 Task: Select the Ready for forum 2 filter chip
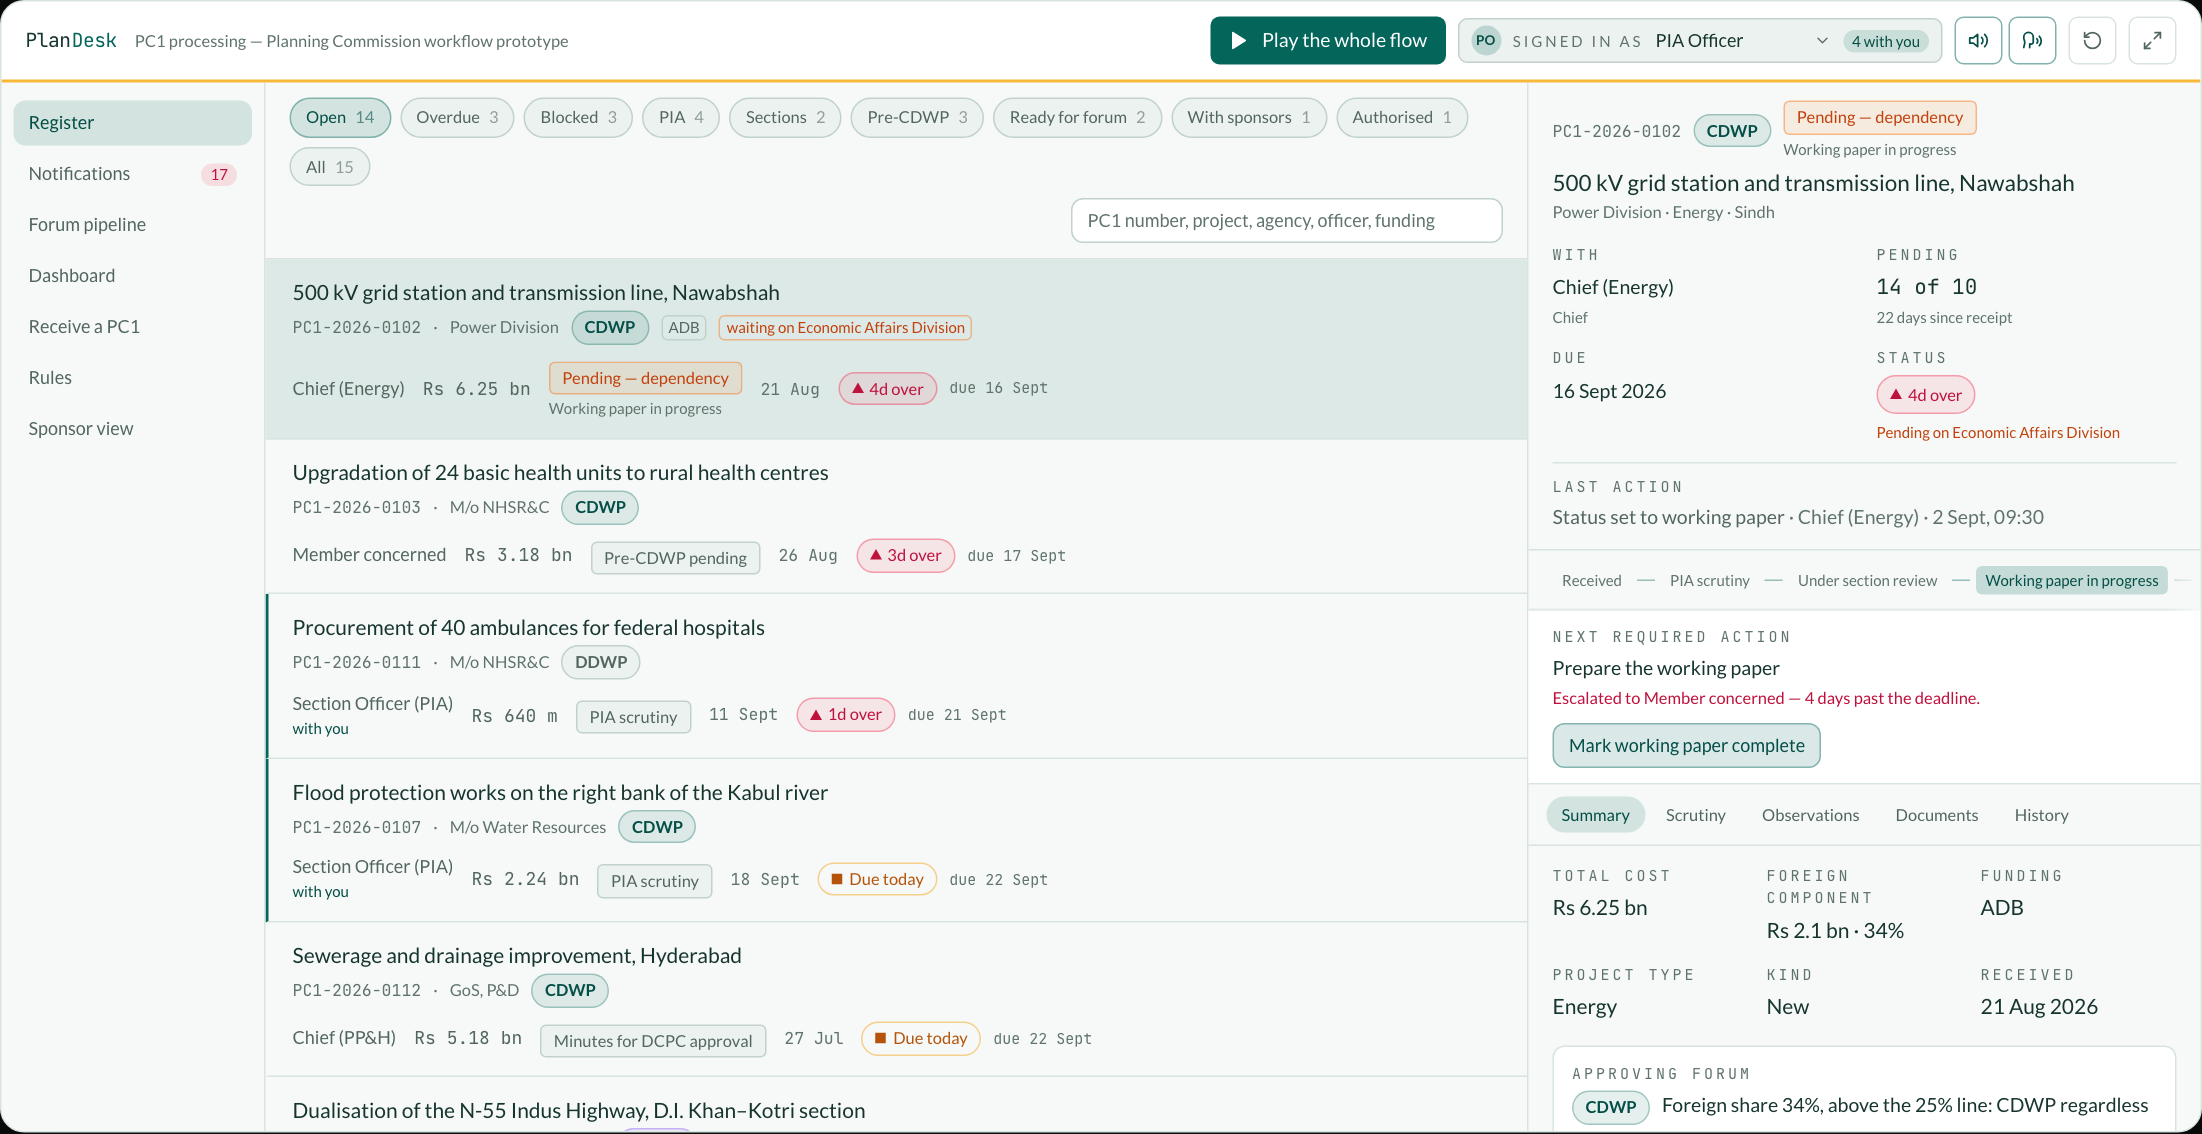(x=1077, y=117)
